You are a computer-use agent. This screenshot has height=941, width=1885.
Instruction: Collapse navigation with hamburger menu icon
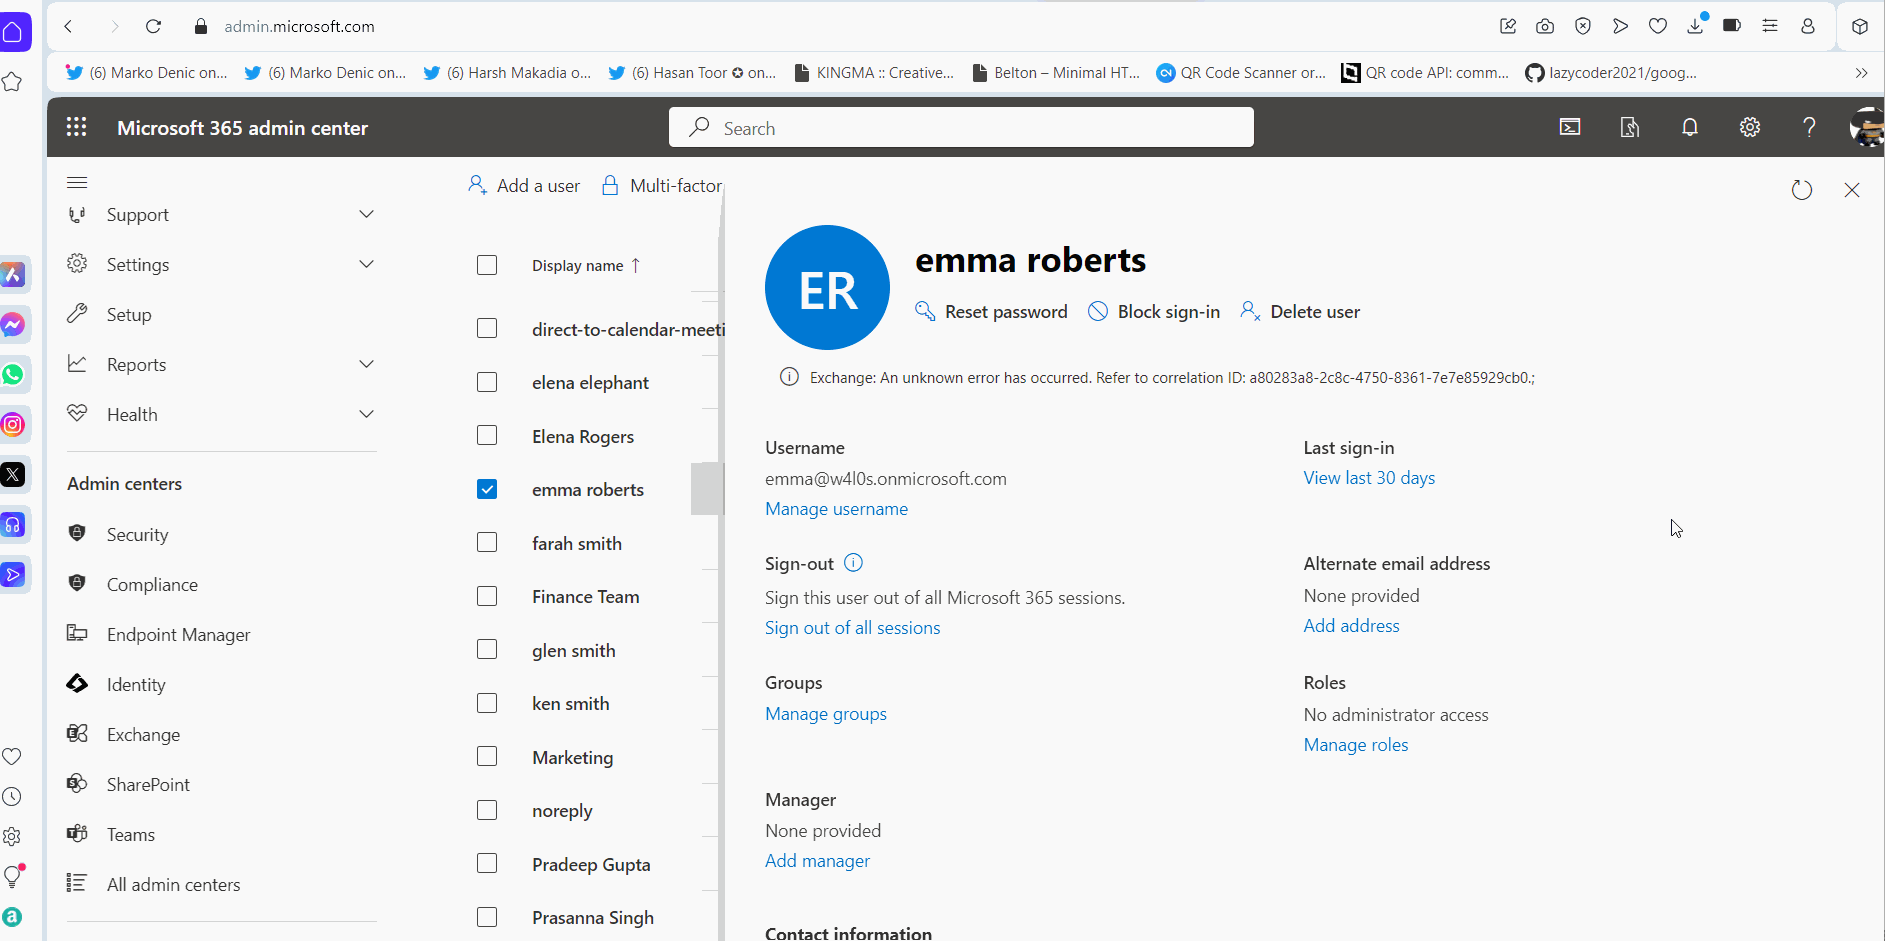77,182
